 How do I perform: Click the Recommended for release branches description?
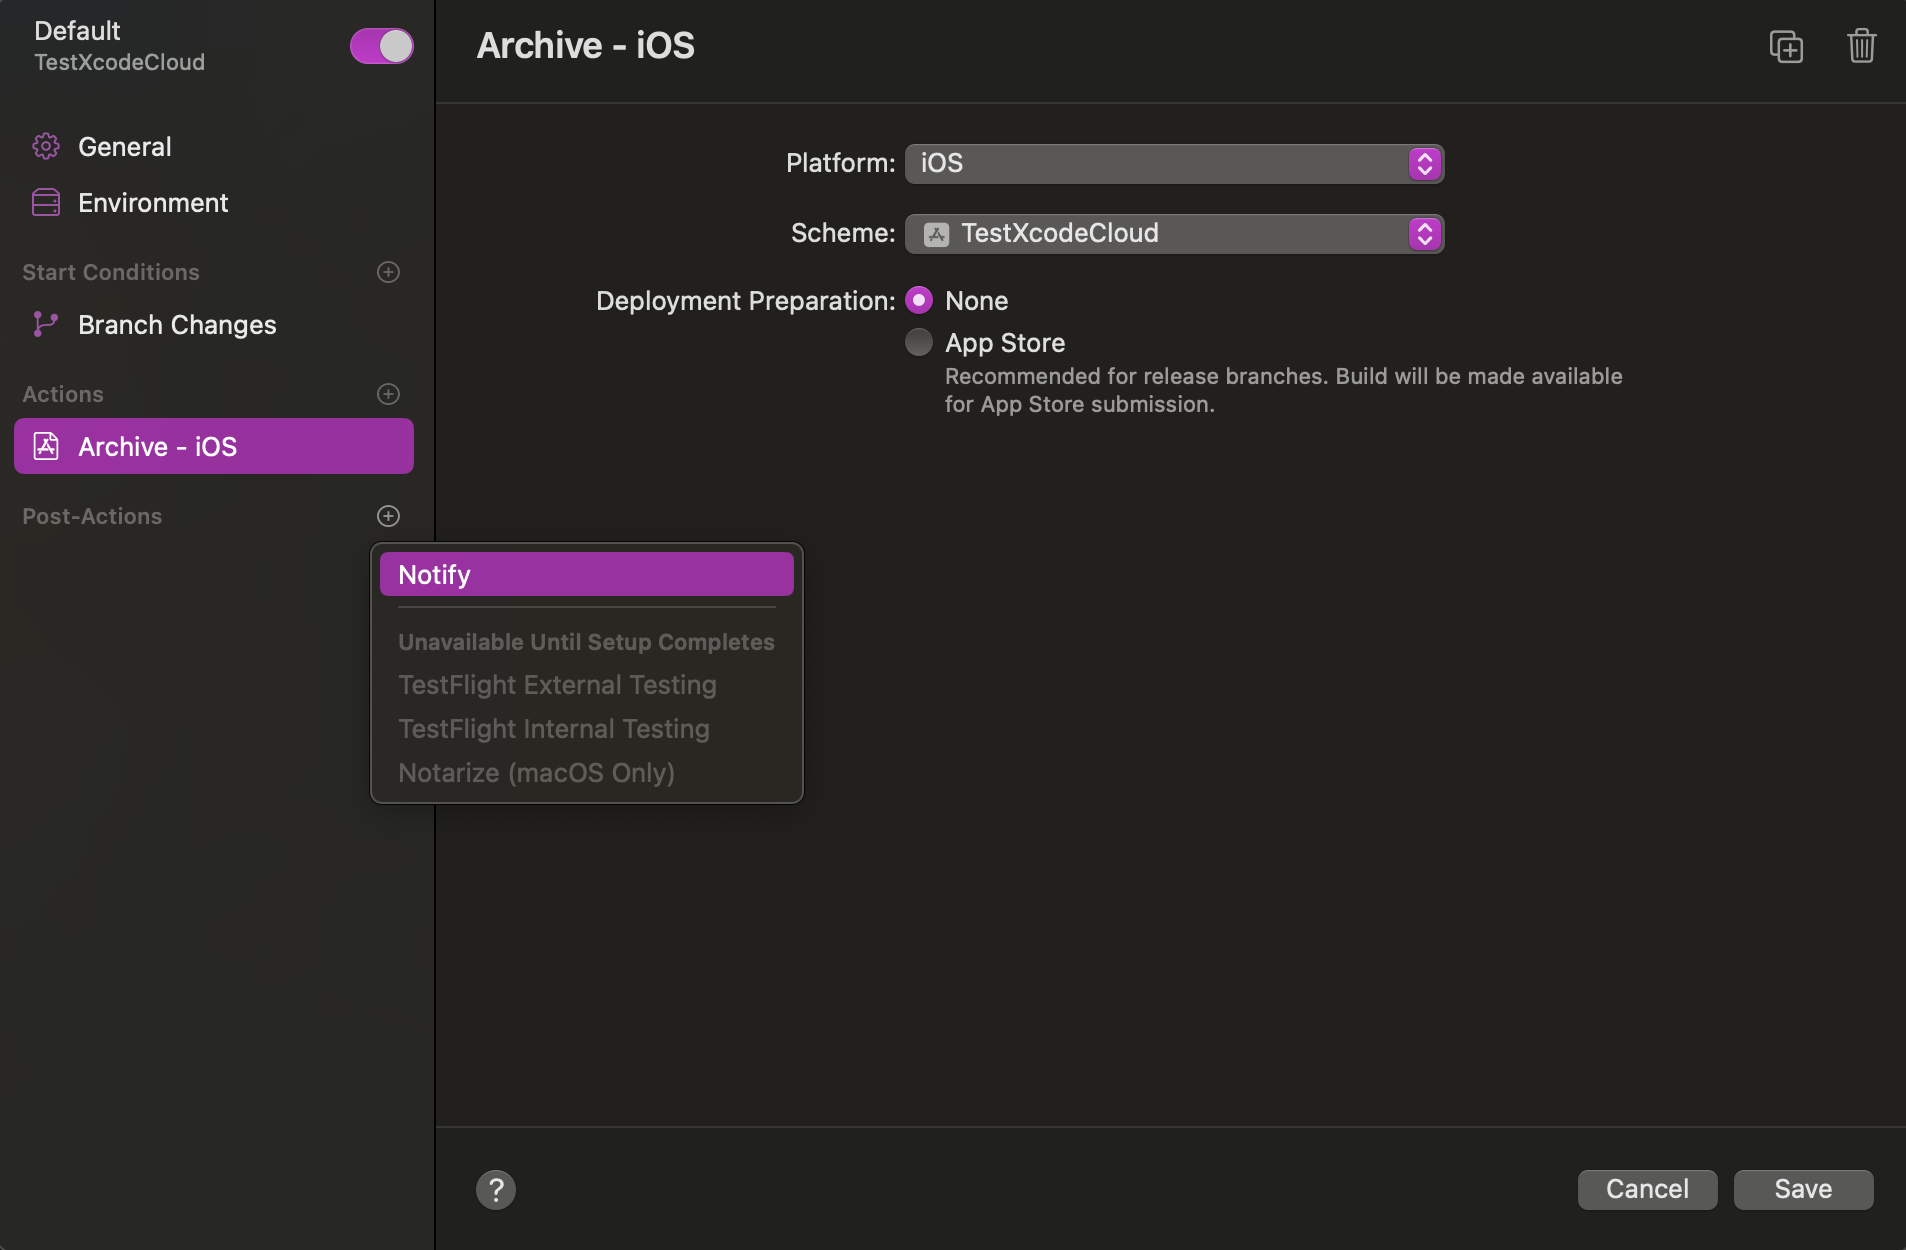[x=1284, y=390]
